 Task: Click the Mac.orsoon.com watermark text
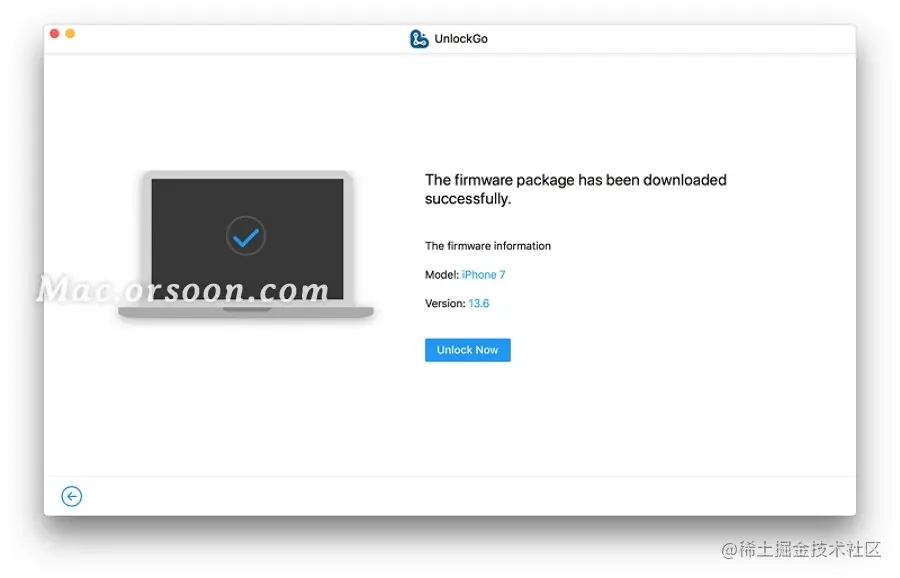183,290
